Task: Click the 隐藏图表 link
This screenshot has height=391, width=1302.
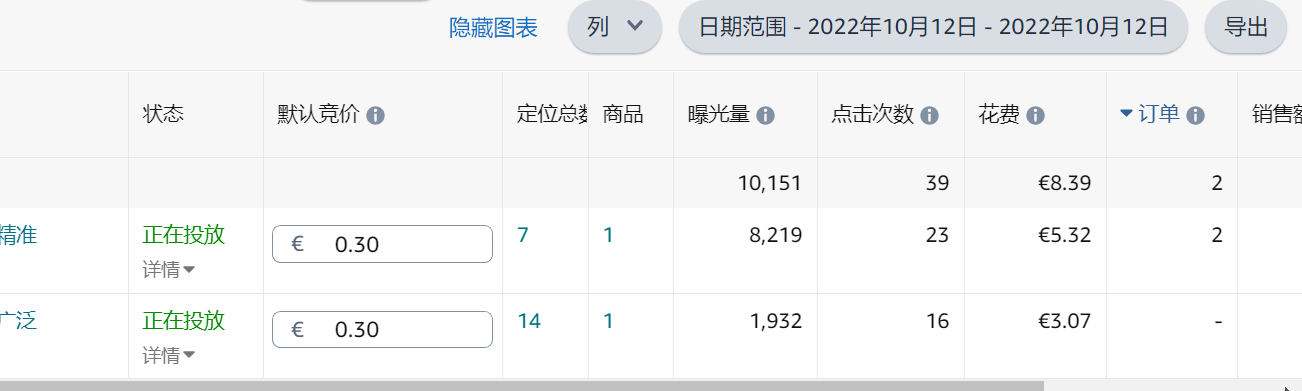Action: click(493, 28)
